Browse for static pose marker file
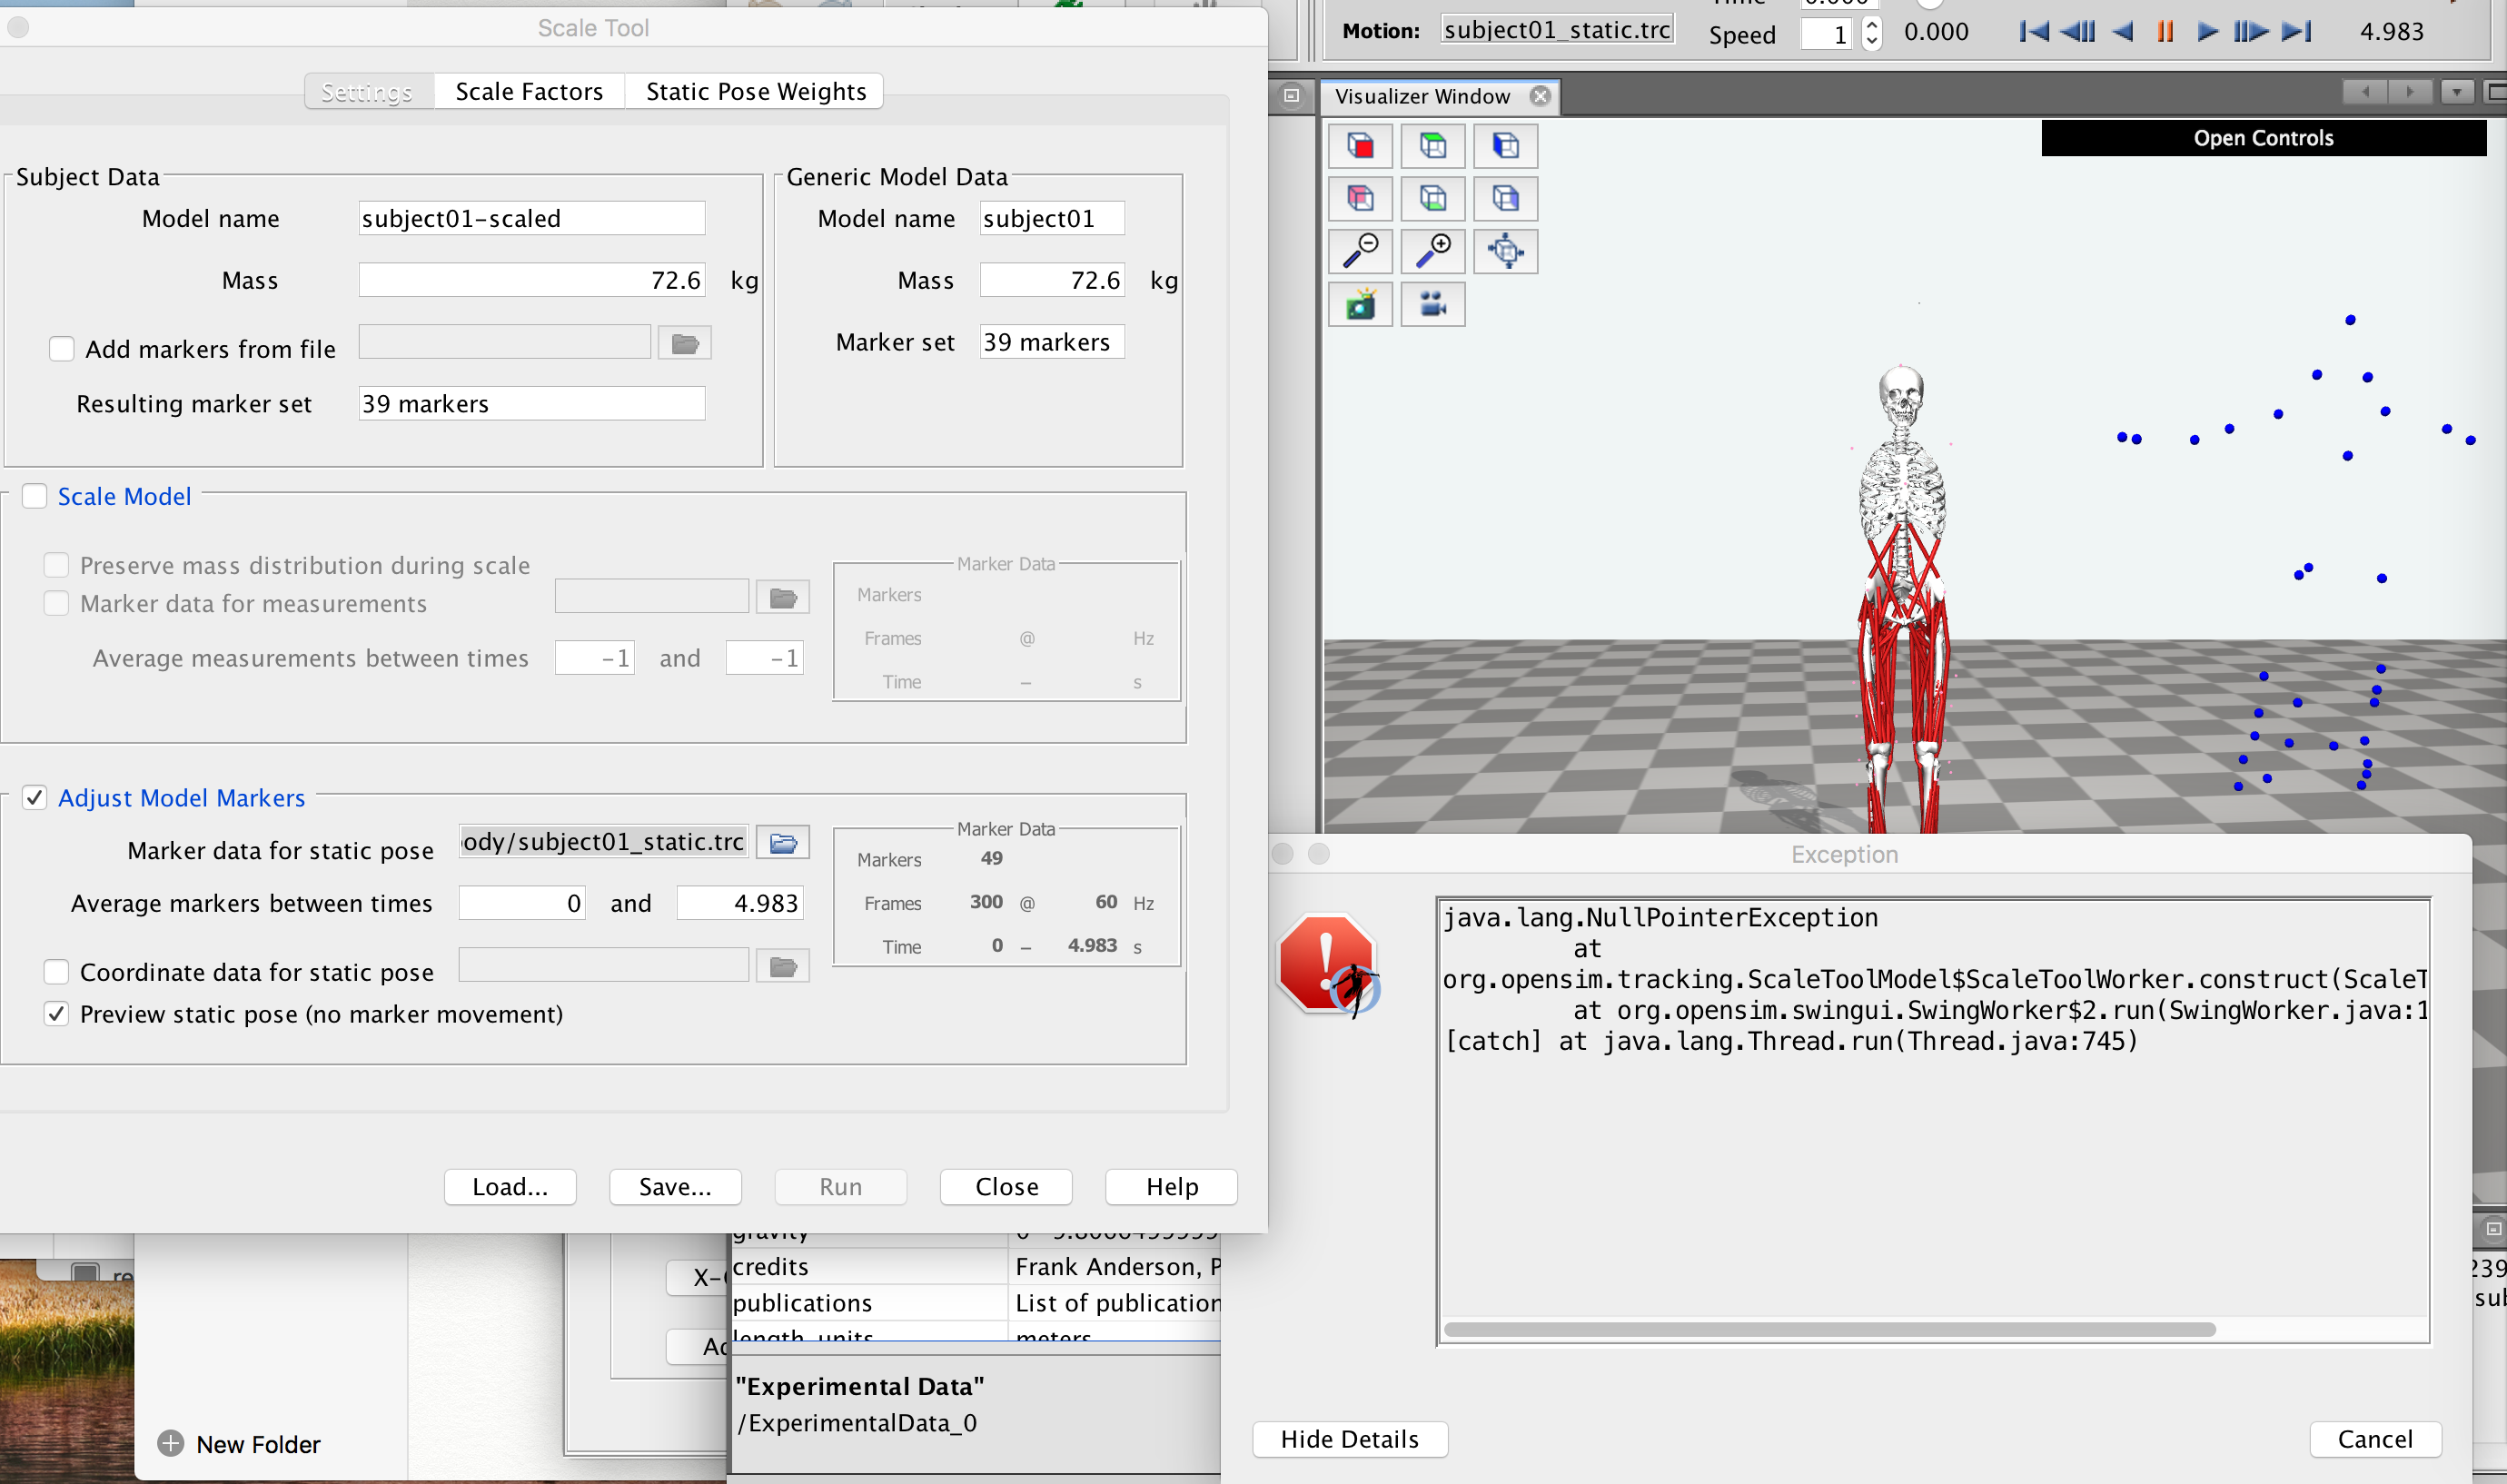The height and width of the screenshot is (1484, 2507). pos(782,843)
